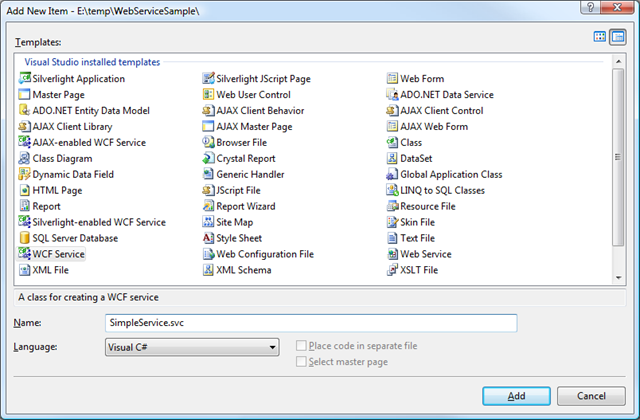
Task: Click the WCF Service template icon
Action: tap(24, 253)
